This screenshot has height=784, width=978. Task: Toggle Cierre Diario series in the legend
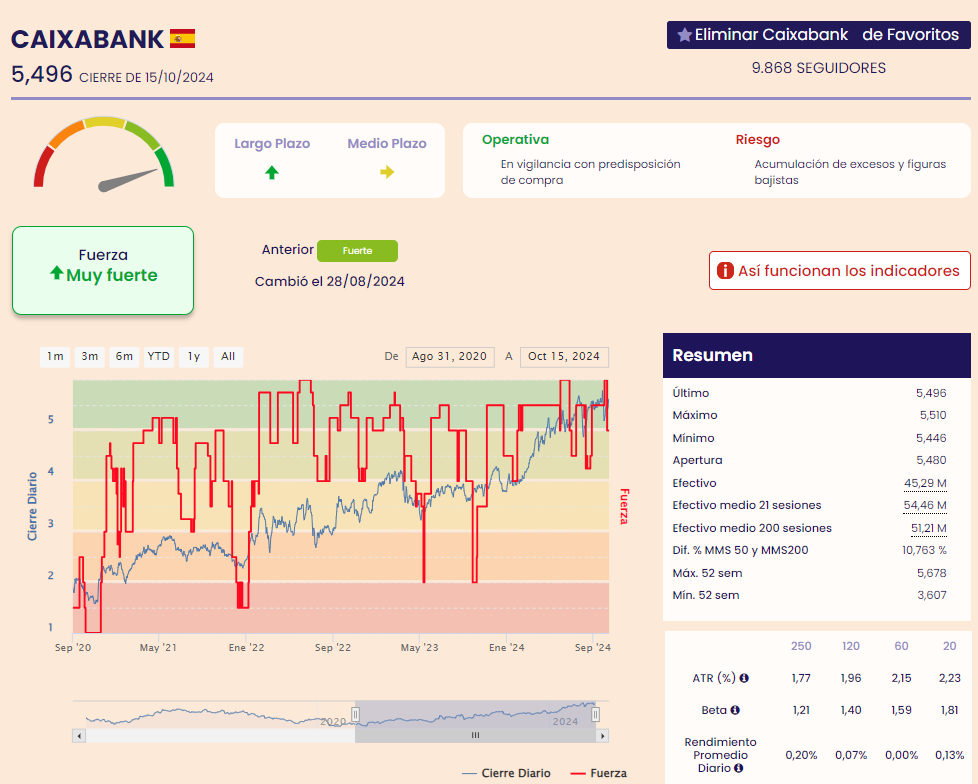[x=506, y=773]
